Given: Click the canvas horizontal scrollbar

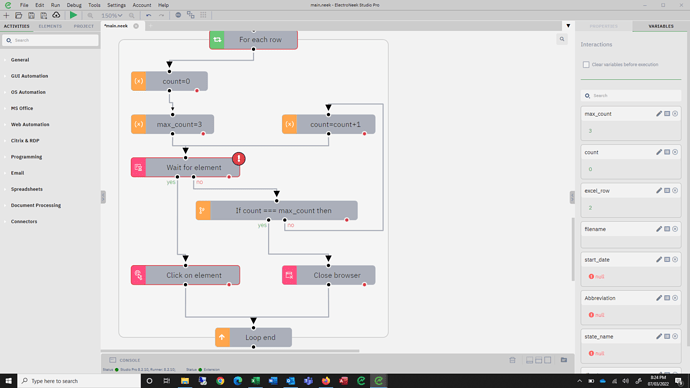Looking at the screenshot, I should click(x=230, y=351).
